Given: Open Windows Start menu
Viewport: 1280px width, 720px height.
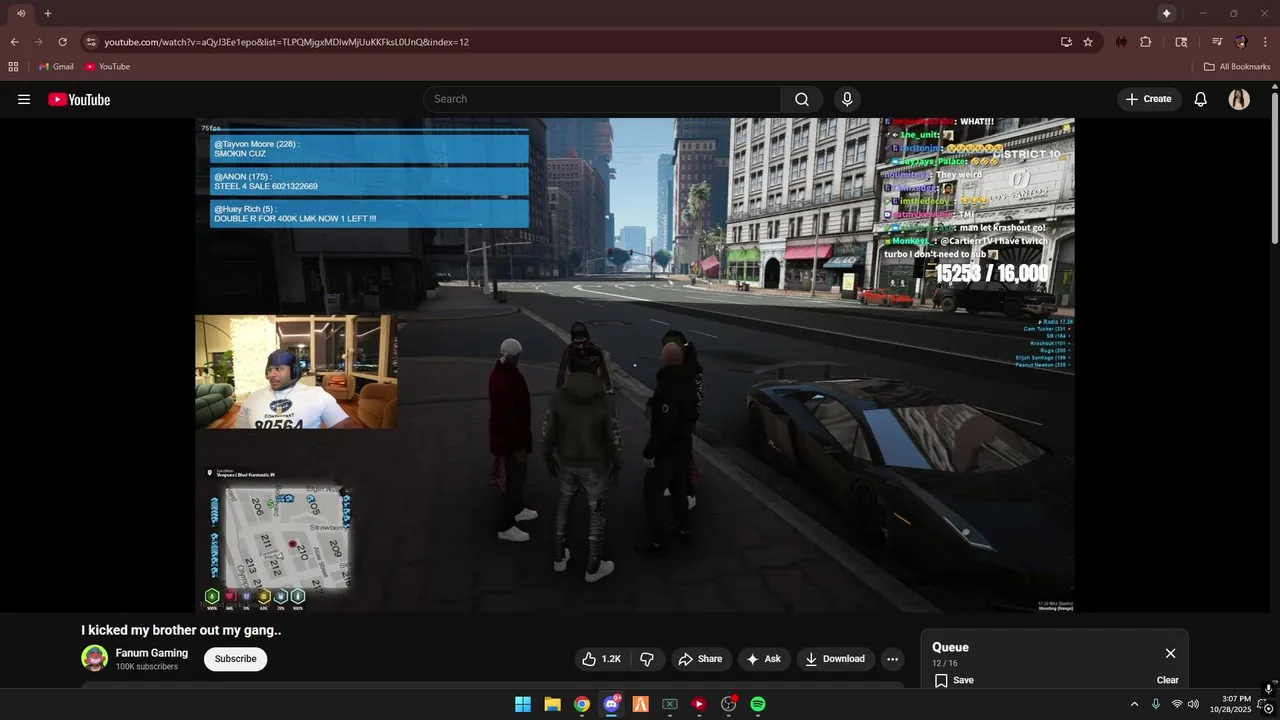Looking at the screenshot, I should pos(523,704).
